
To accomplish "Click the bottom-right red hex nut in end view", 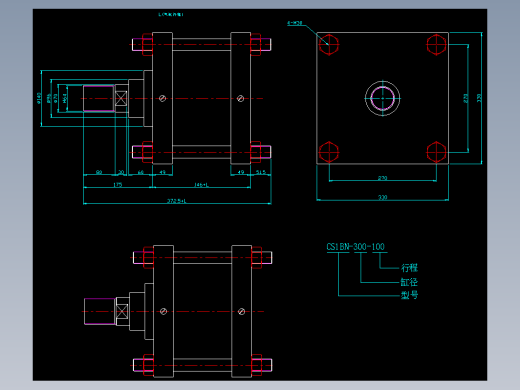I will 436,152.
